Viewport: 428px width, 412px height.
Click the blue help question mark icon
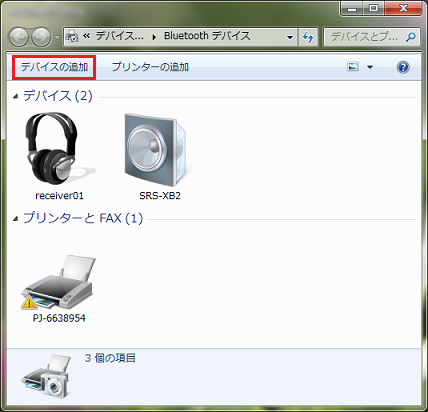403,67
